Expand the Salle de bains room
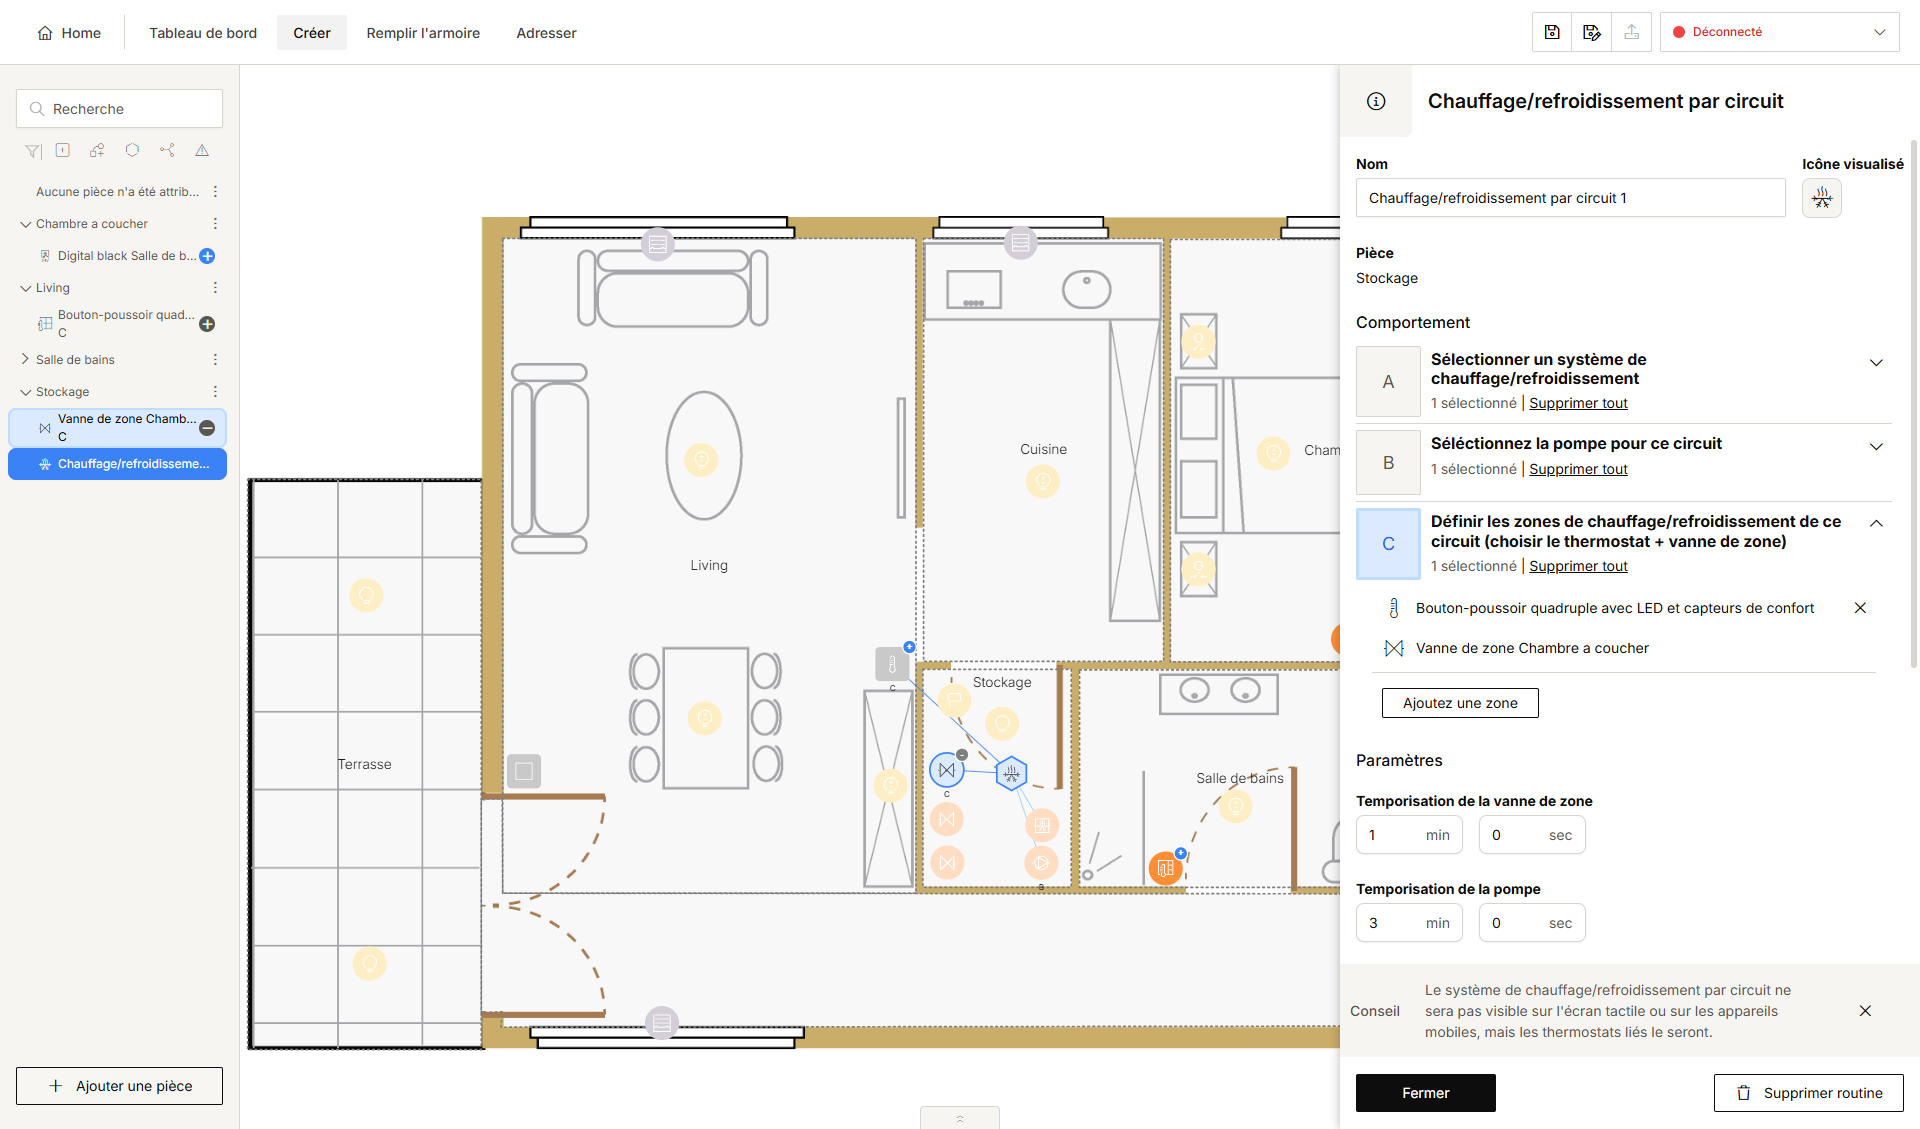The image size is (1920, 1129). click(25, 360)
